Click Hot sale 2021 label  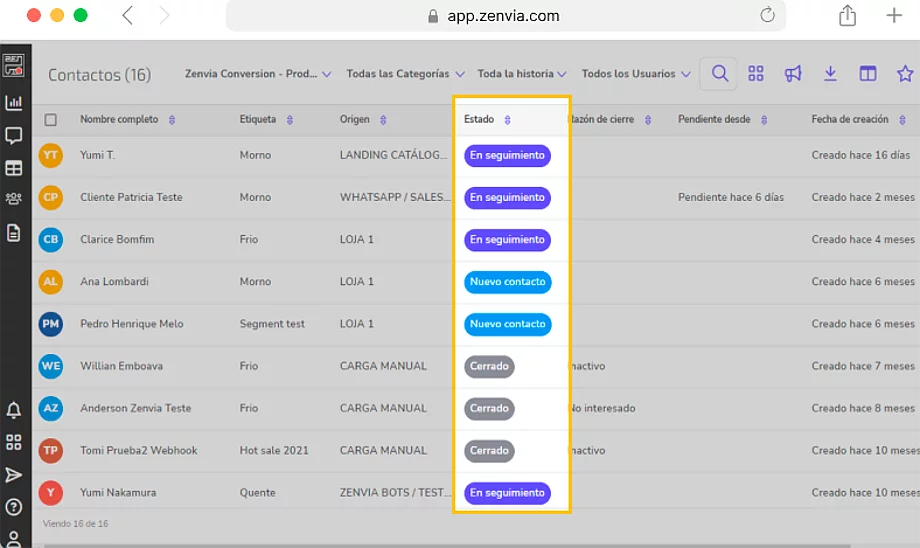tap(274, 451)
